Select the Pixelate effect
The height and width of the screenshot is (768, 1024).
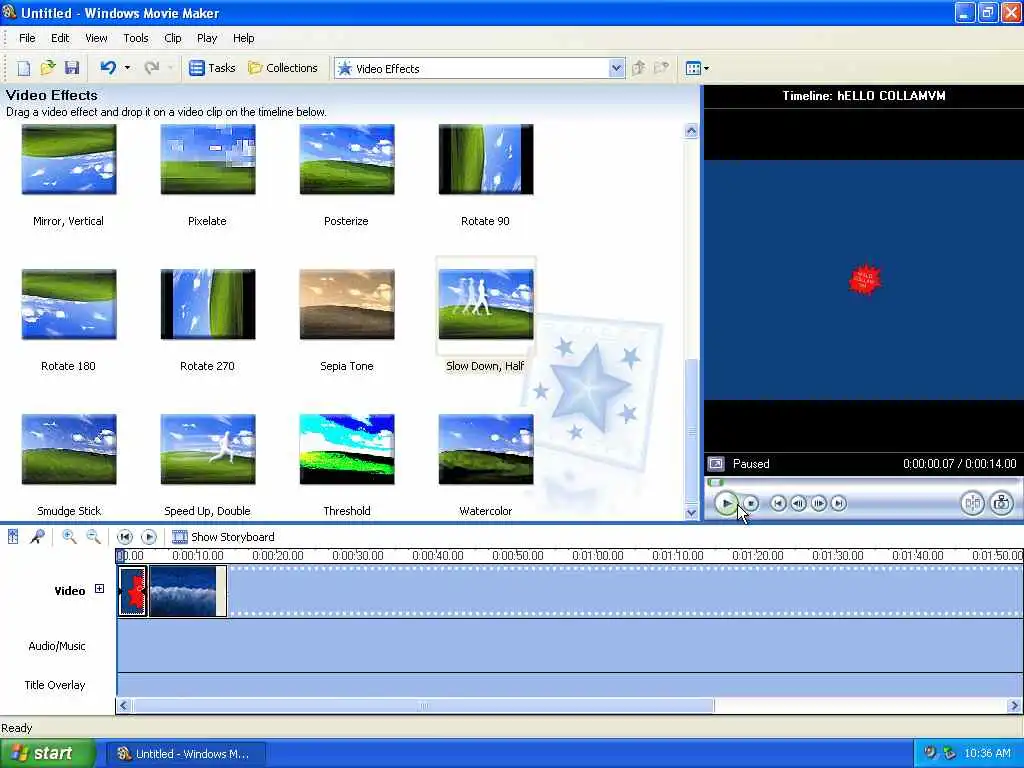pos(208,159)
